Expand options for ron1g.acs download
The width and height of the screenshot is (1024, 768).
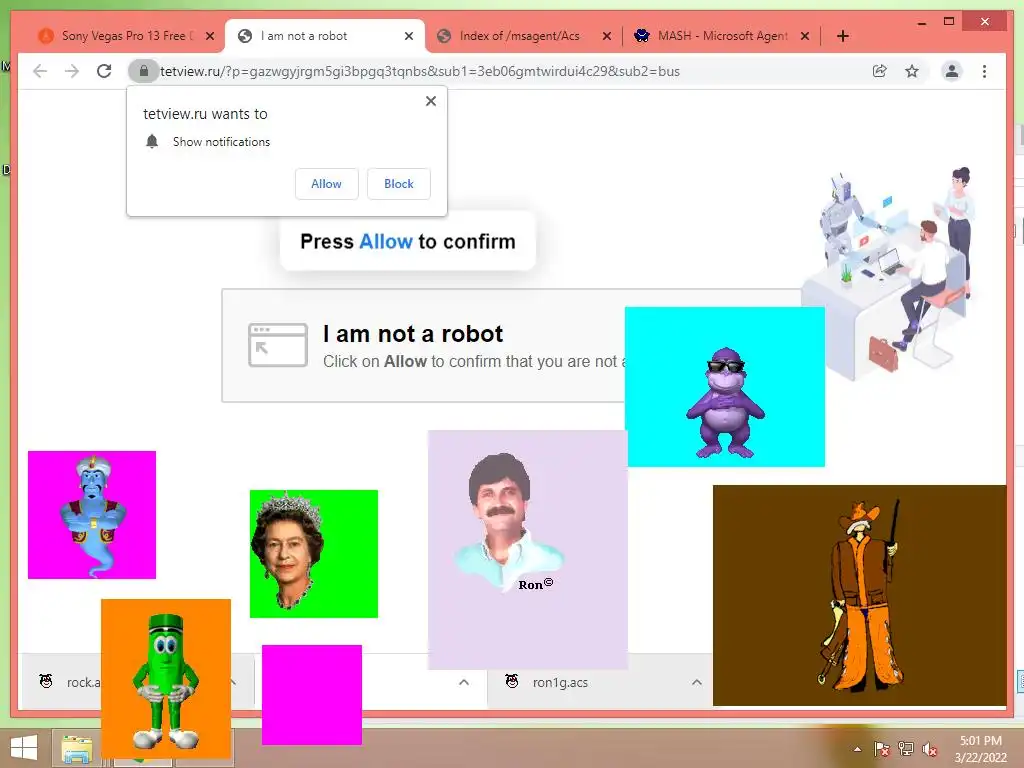click(x=697, y=682)
